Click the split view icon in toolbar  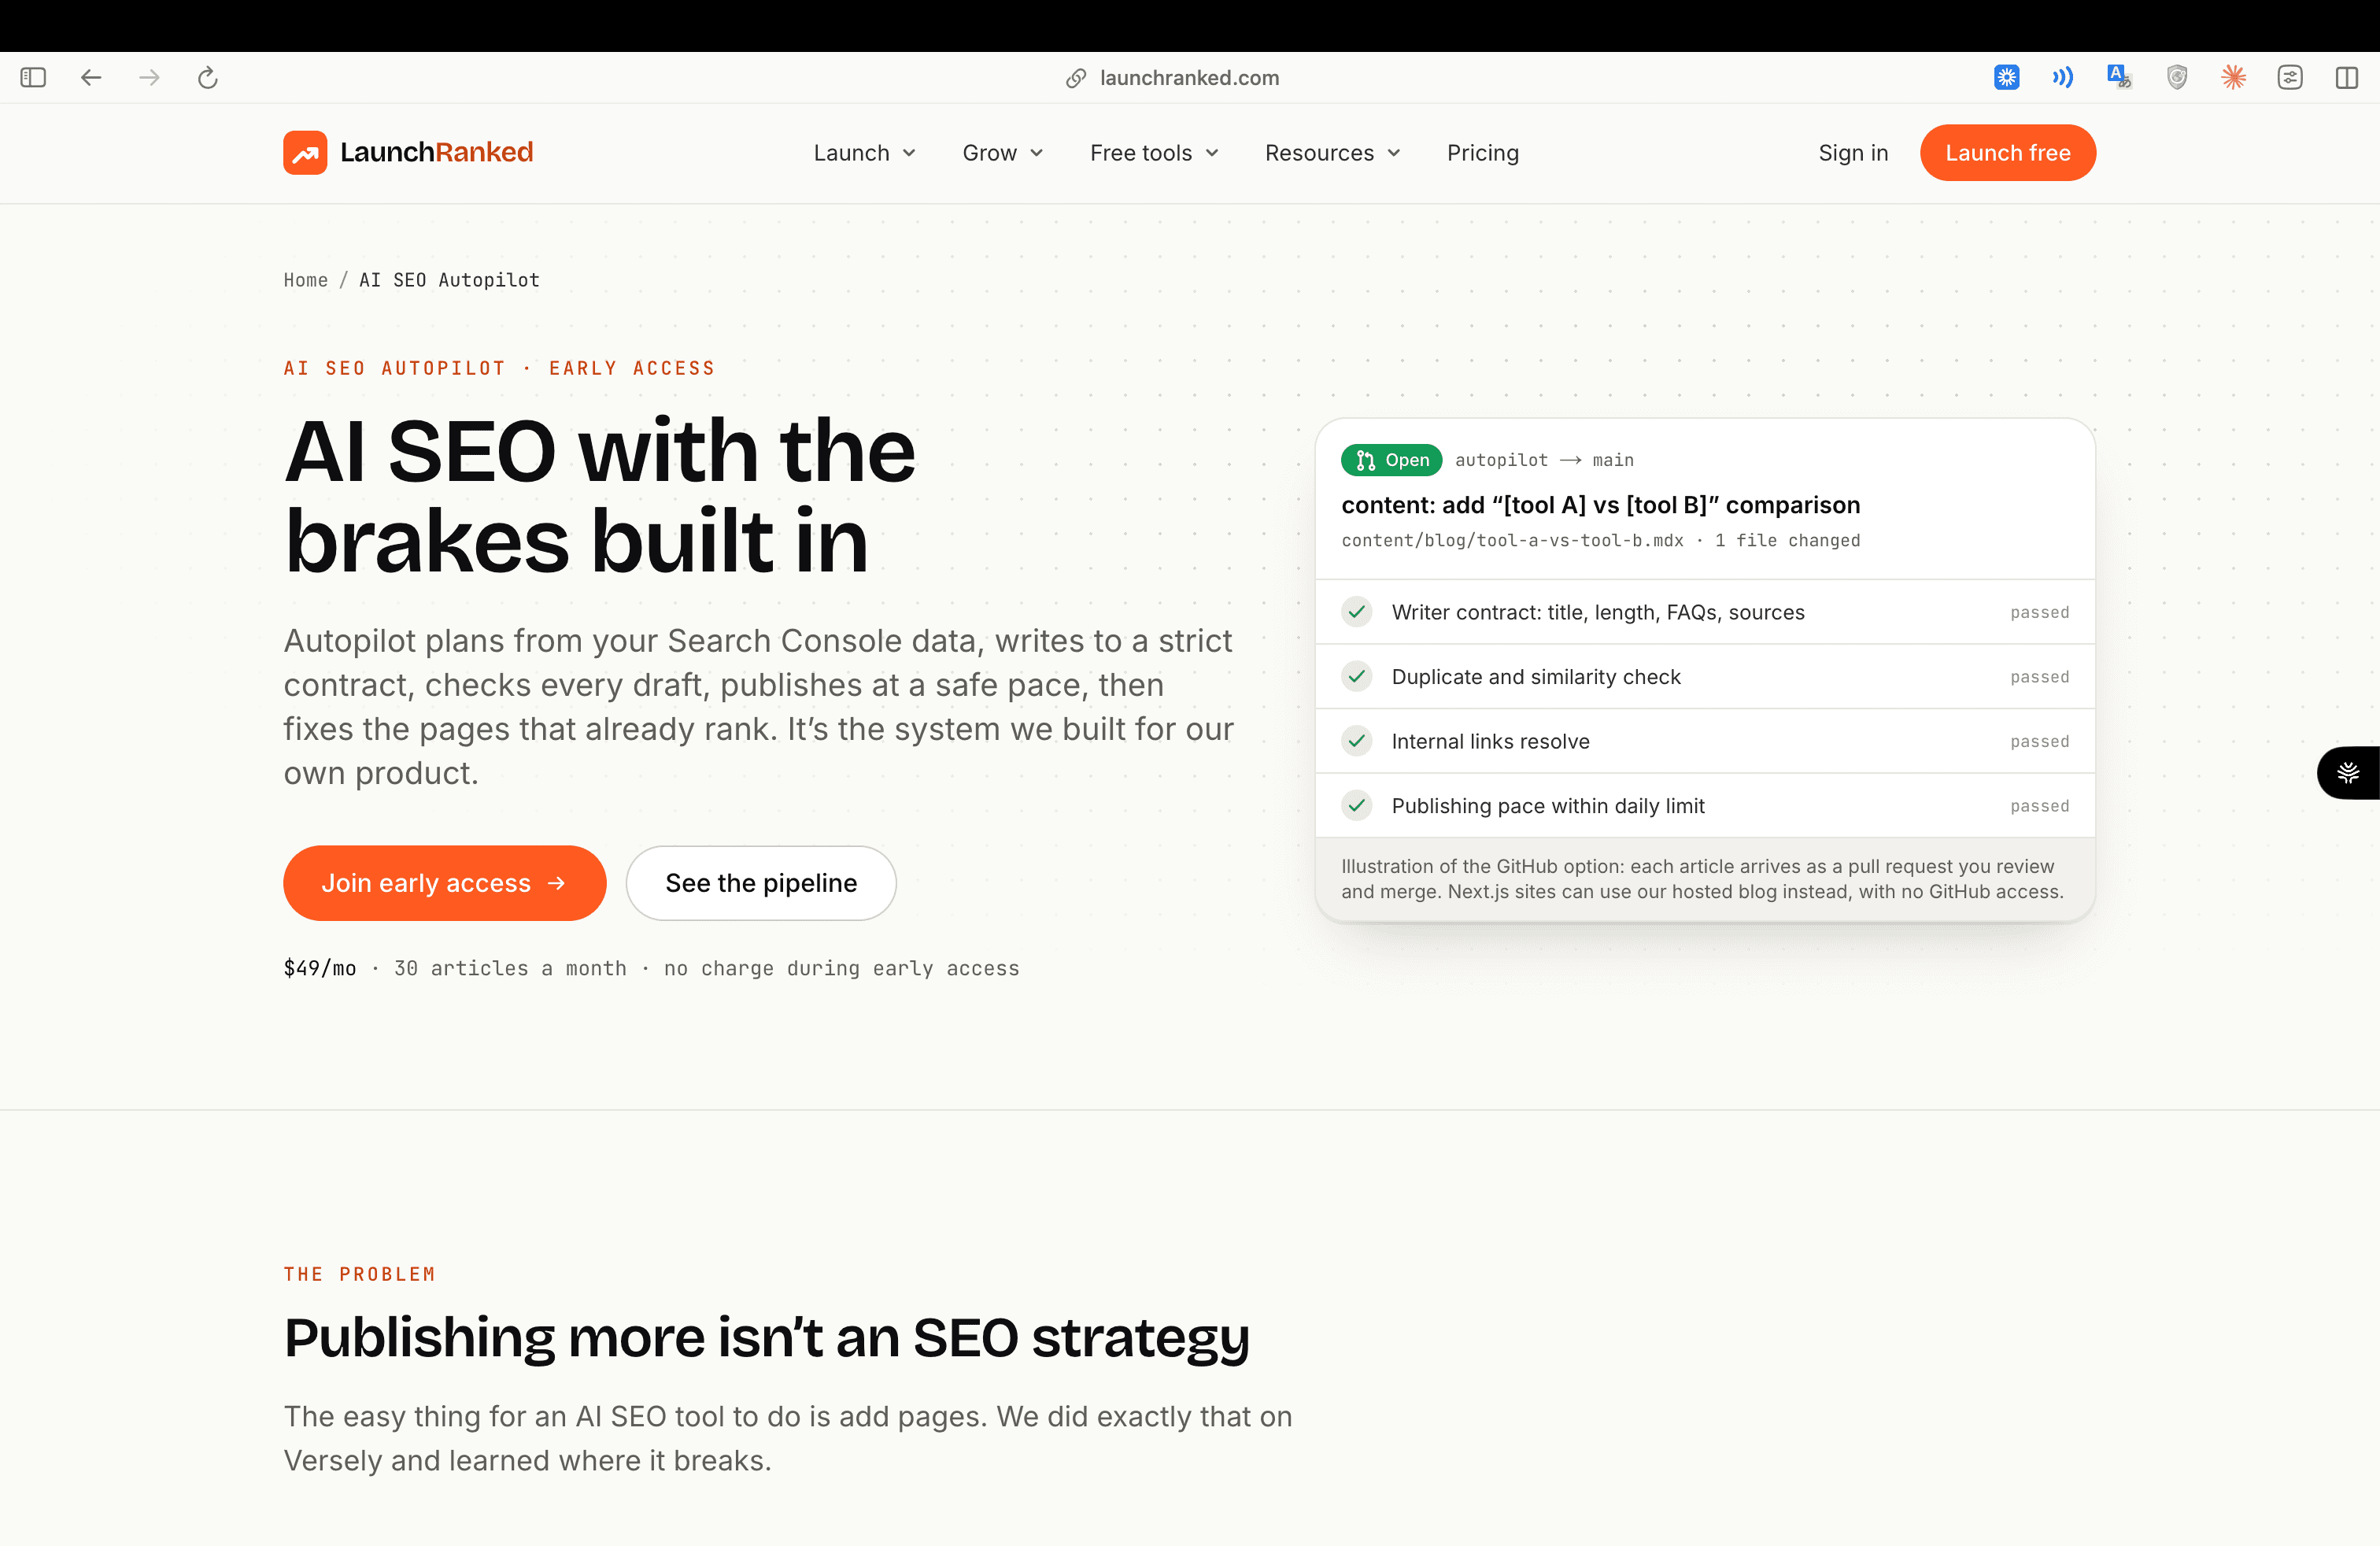click(2347, 77)
